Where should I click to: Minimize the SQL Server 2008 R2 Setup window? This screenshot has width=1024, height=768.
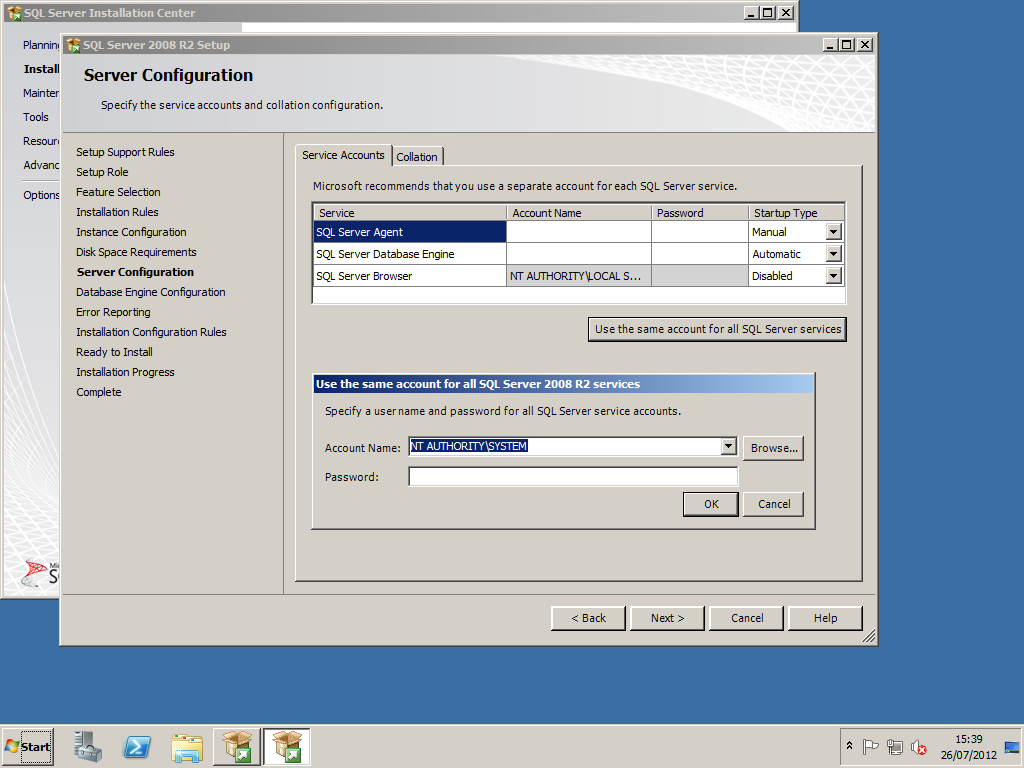point(830,44)
